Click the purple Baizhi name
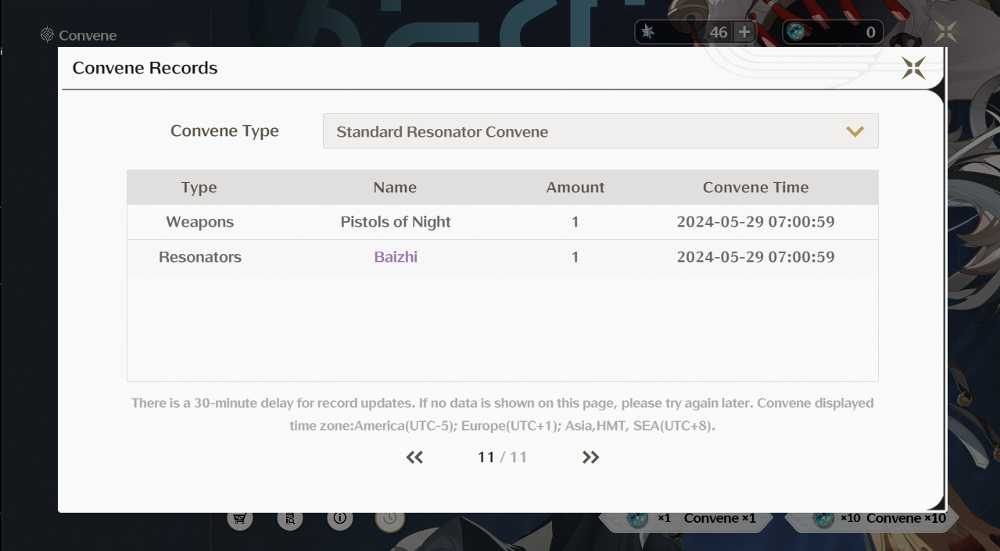This screenshot has height=551, width=1000. pyautogui.click(x=395, y=257)
